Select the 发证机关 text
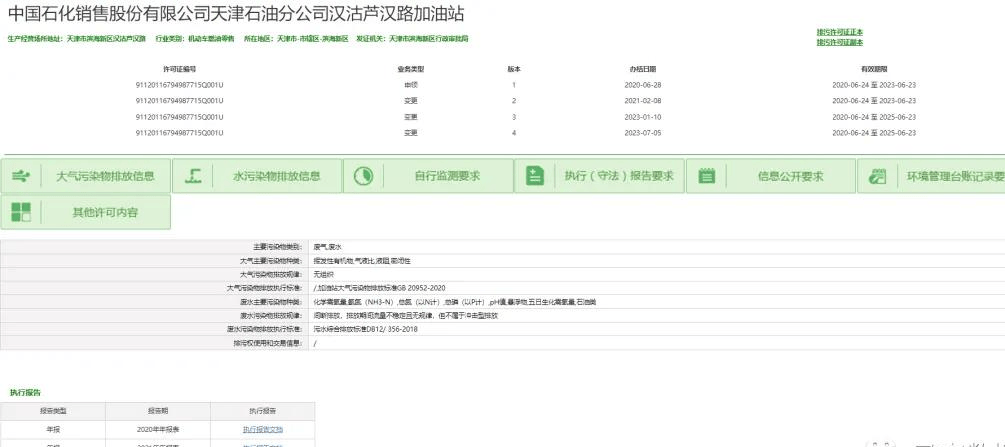The width and height of the screenshot is (1005, 447). (412, 38)
